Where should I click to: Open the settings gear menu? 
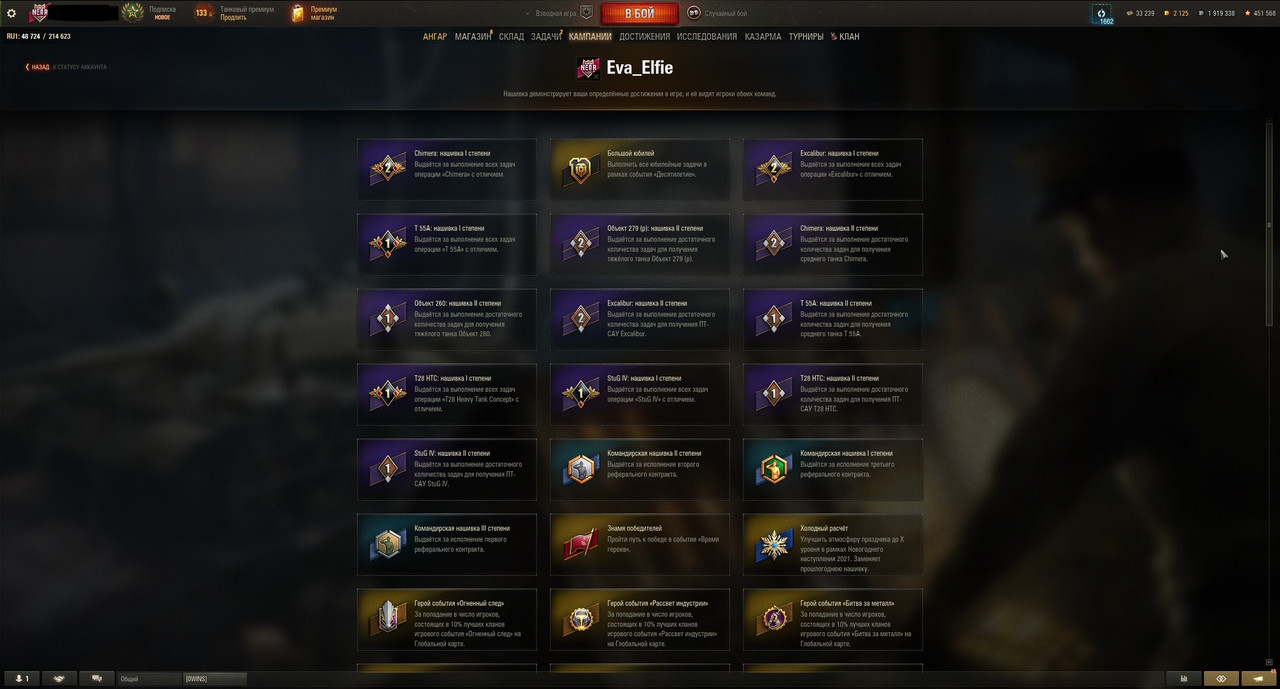12,13
